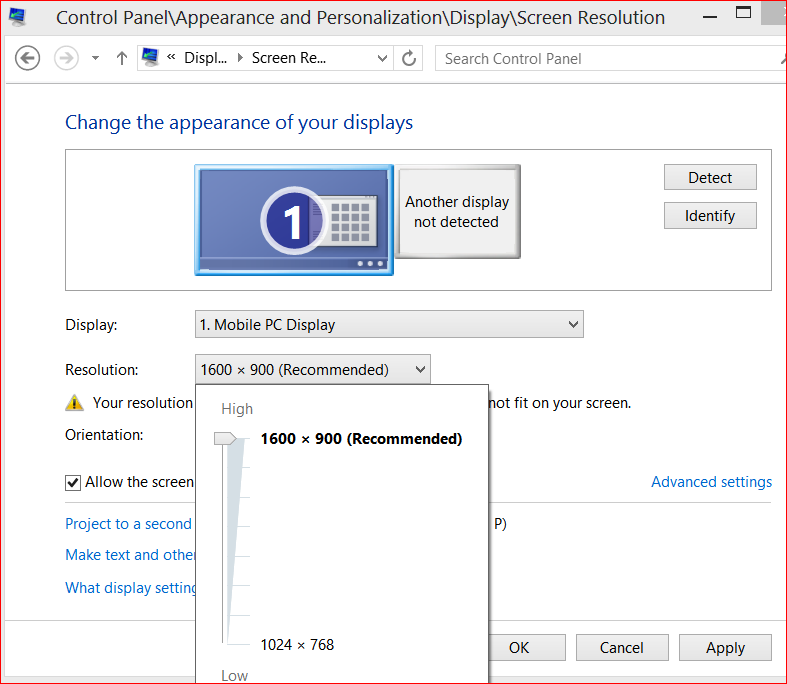Open Advanced settings link
Image resolution: width=787 pixels, height=684 pixels.
[711, 482]
